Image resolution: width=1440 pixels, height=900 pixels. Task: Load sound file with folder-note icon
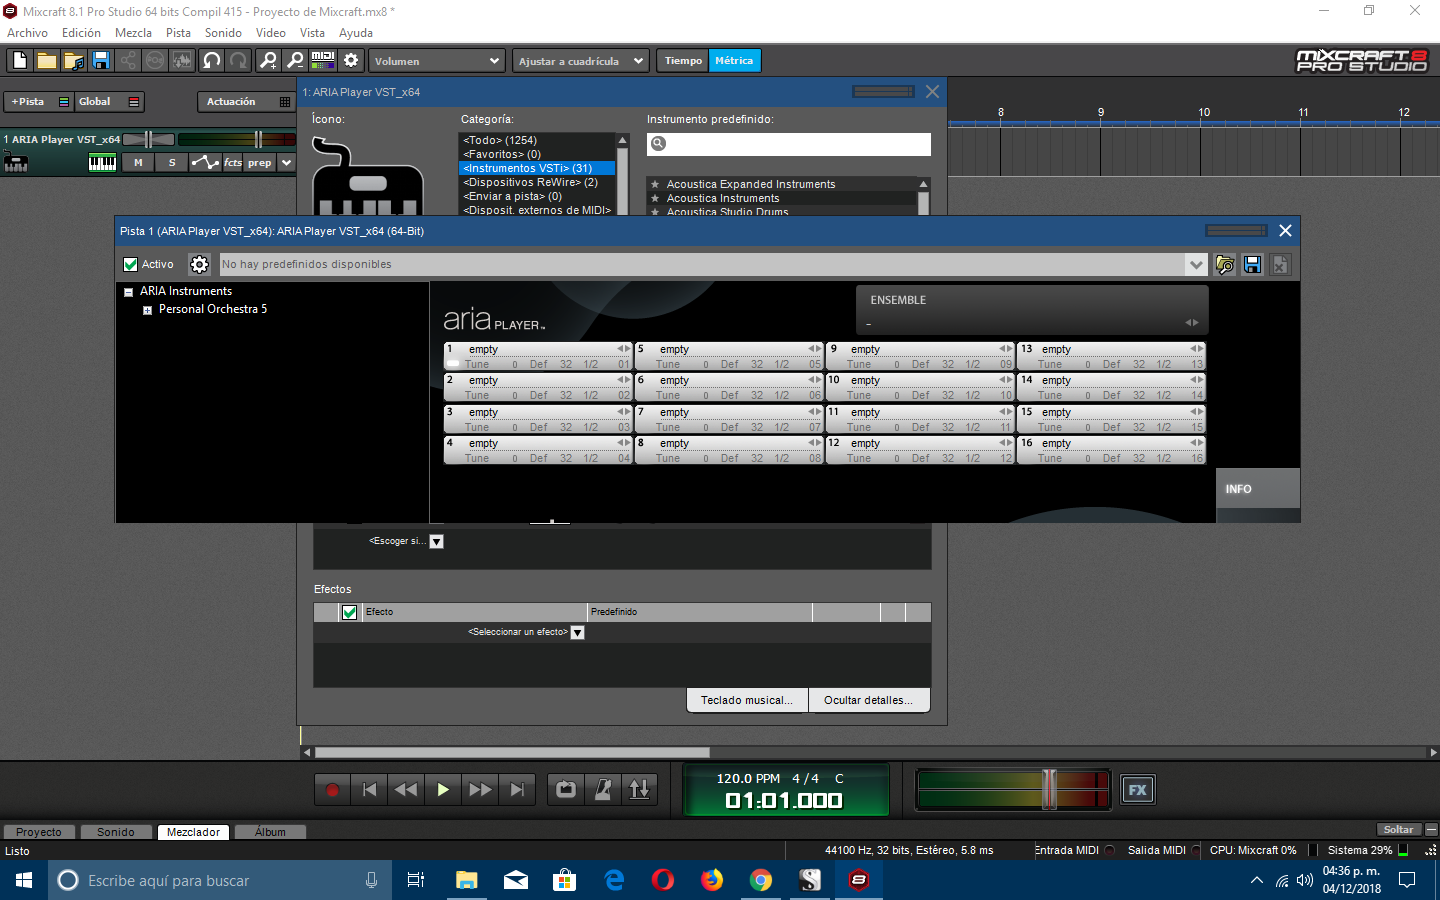click(74, 61)
